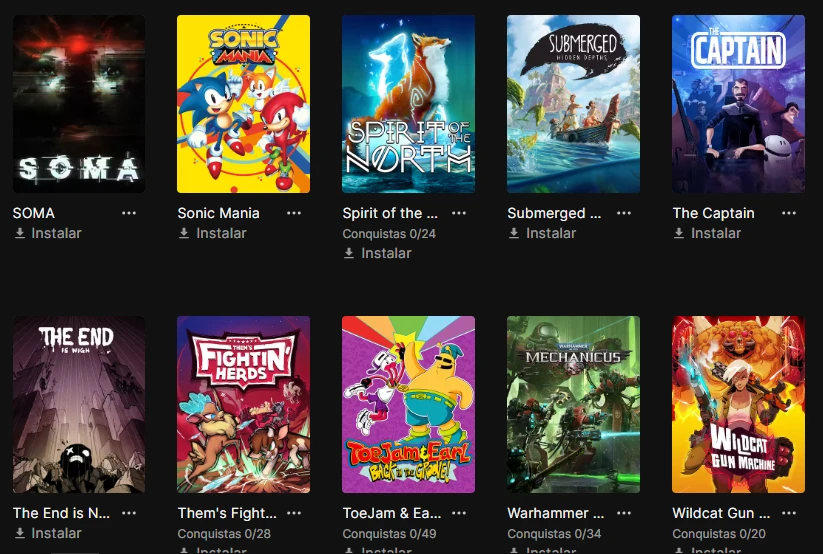Screen dimensions: 823x554
Task: Install Spirit of the North via Instalar
Action: 386,253
